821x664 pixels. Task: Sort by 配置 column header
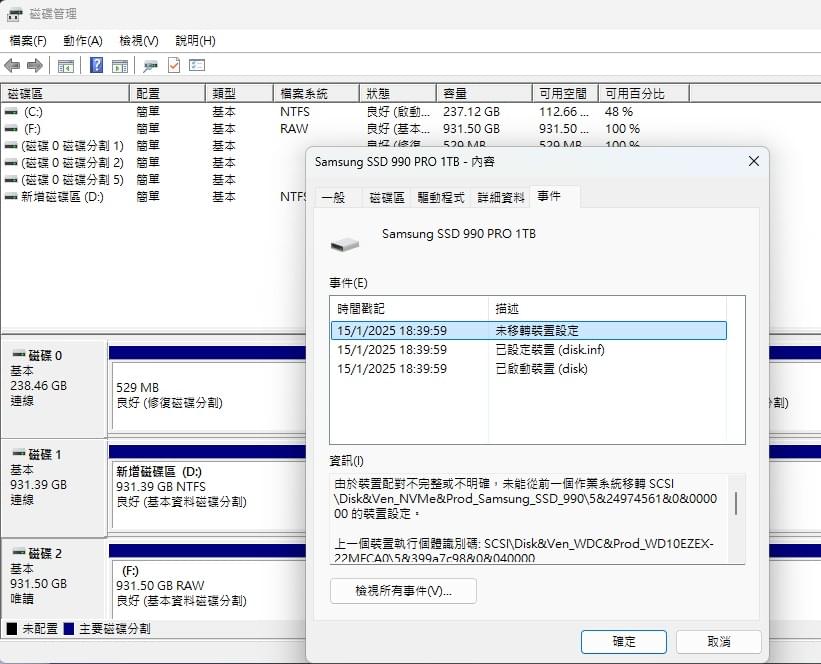pyautogui.click(x=167, y=93)
